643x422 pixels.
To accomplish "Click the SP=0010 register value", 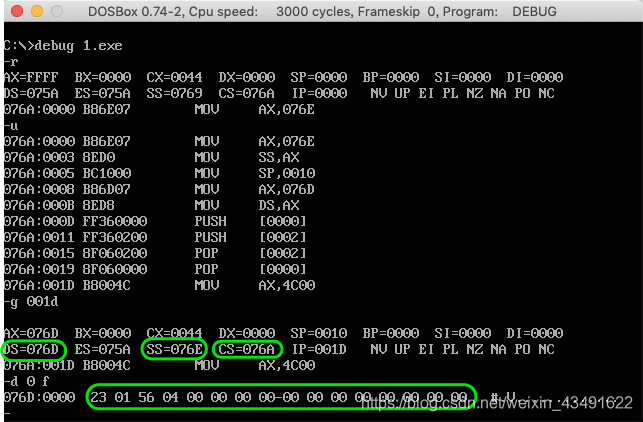I will 319,333.
